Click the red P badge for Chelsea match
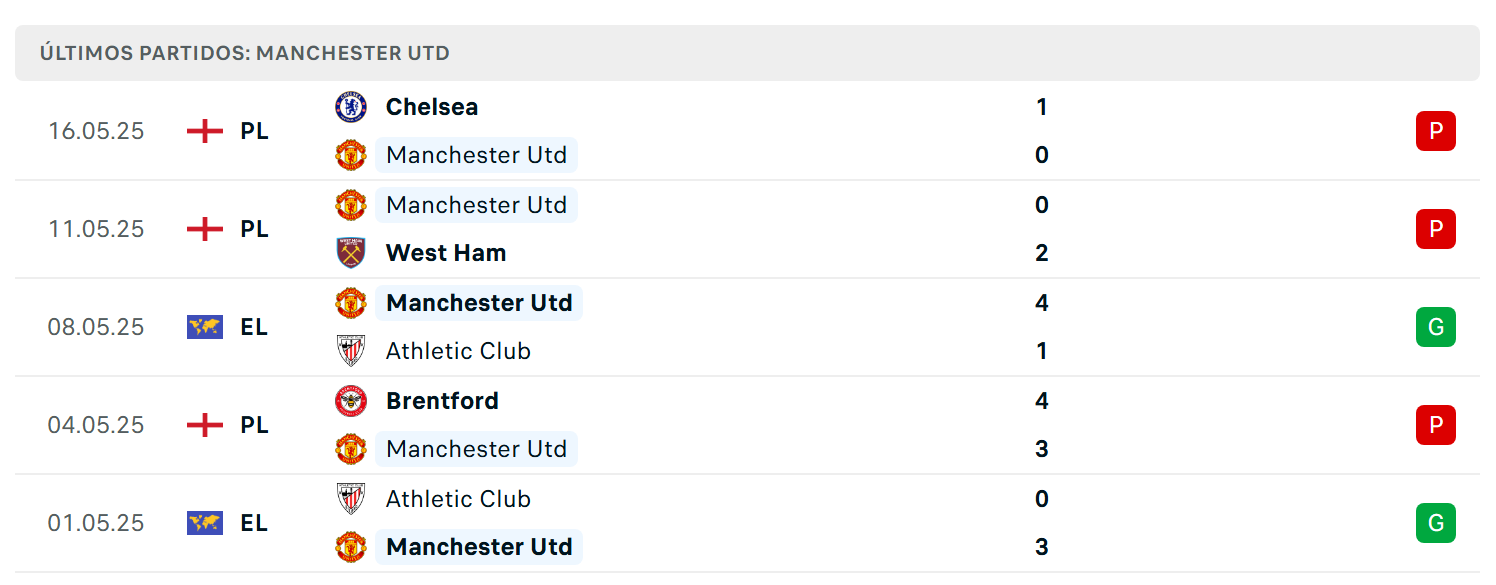The height and width of the screenshot is (585, 1496). [x=1436, y=131]
